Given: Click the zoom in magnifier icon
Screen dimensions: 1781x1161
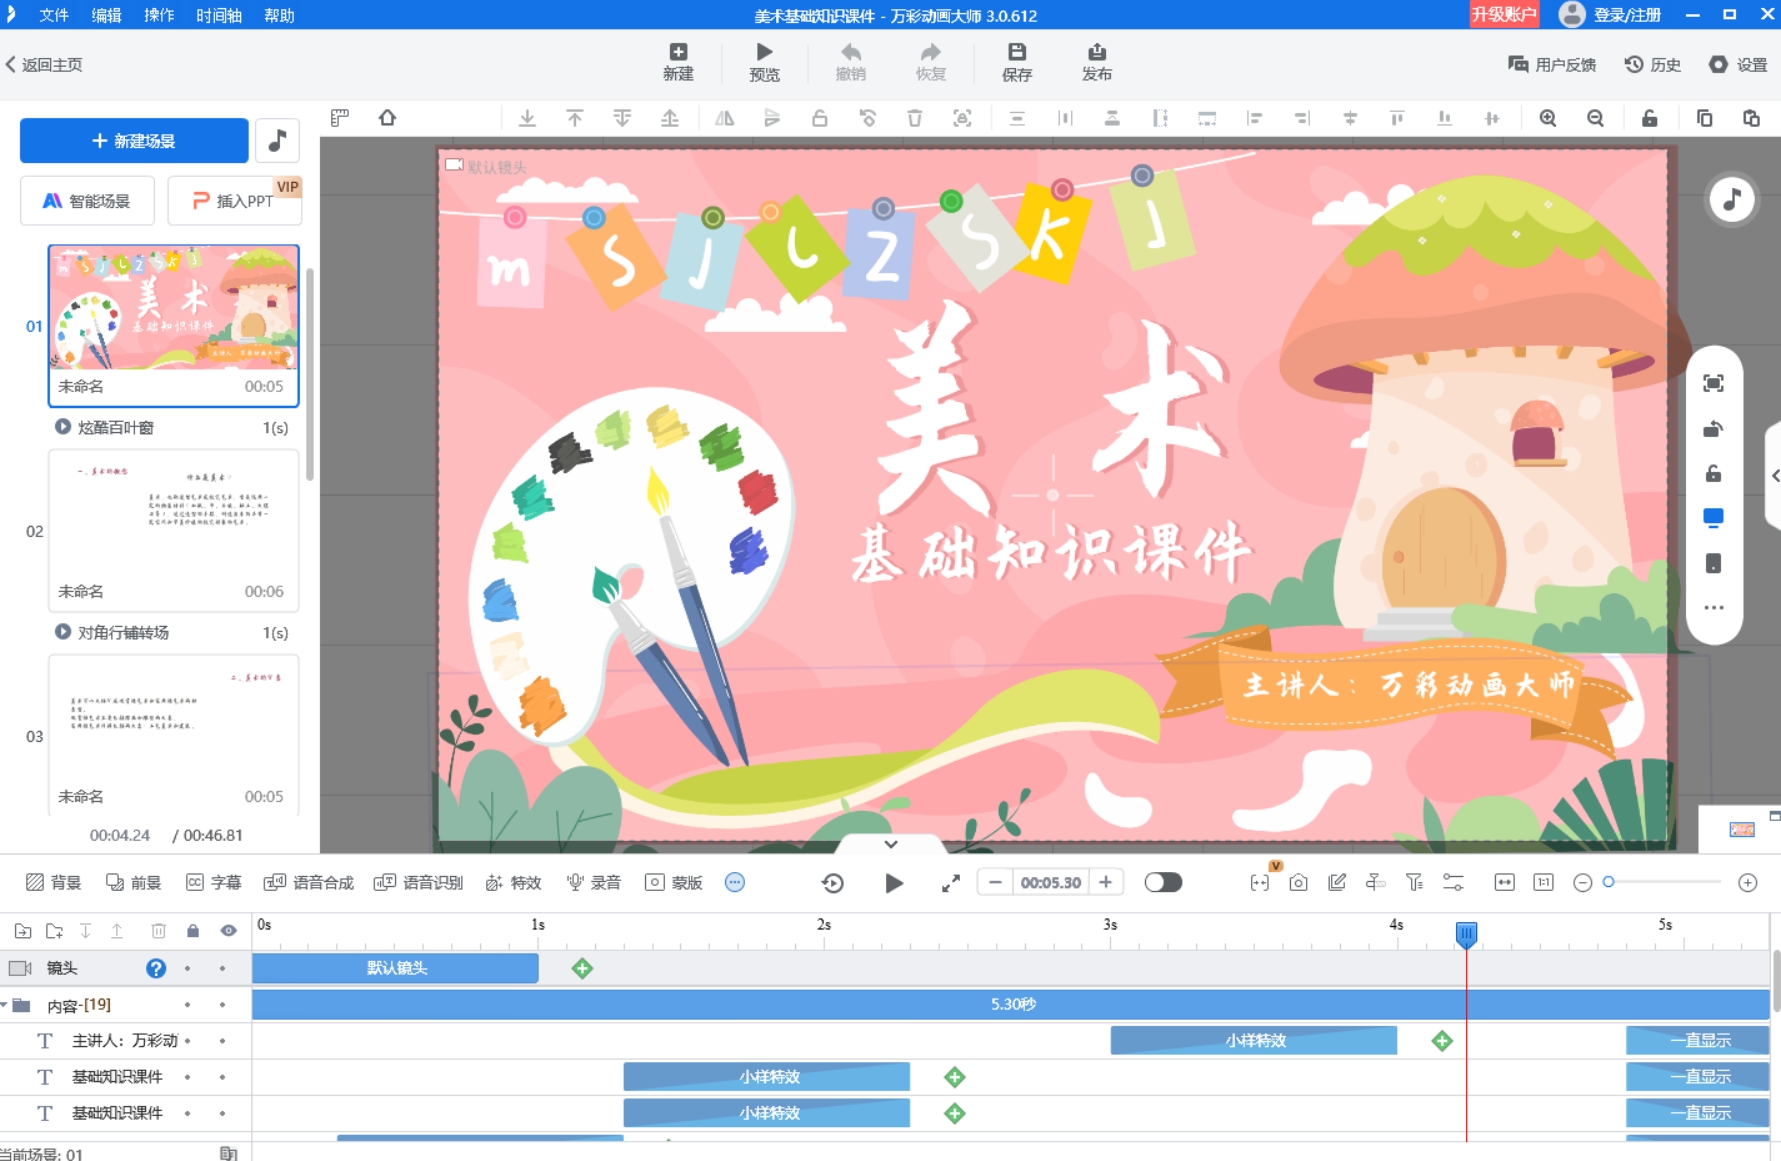Looking at the screenshot, I should coord(1548,118).
